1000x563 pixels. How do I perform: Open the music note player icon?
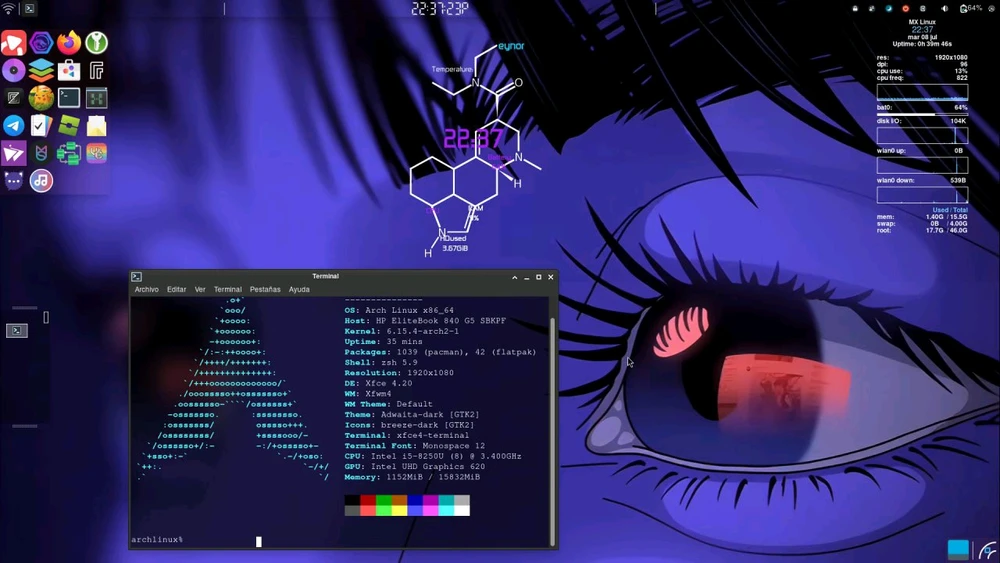41,181
